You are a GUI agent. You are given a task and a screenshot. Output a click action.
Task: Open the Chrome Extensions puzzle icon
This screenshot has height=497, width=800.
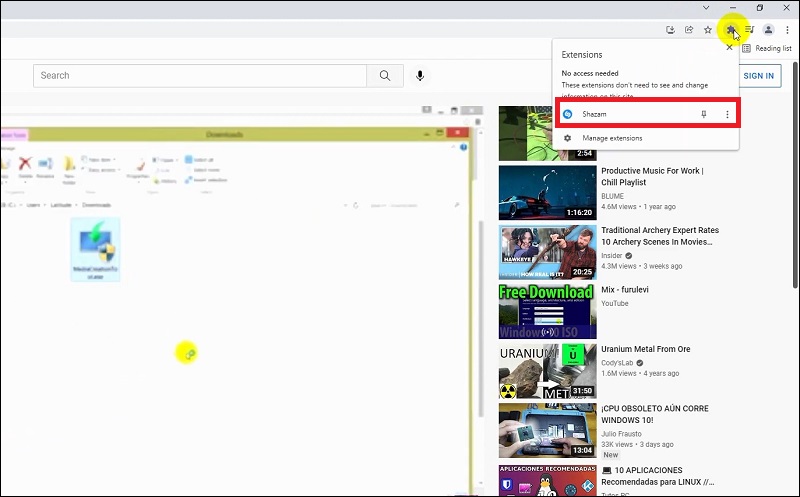pos(730,30)
